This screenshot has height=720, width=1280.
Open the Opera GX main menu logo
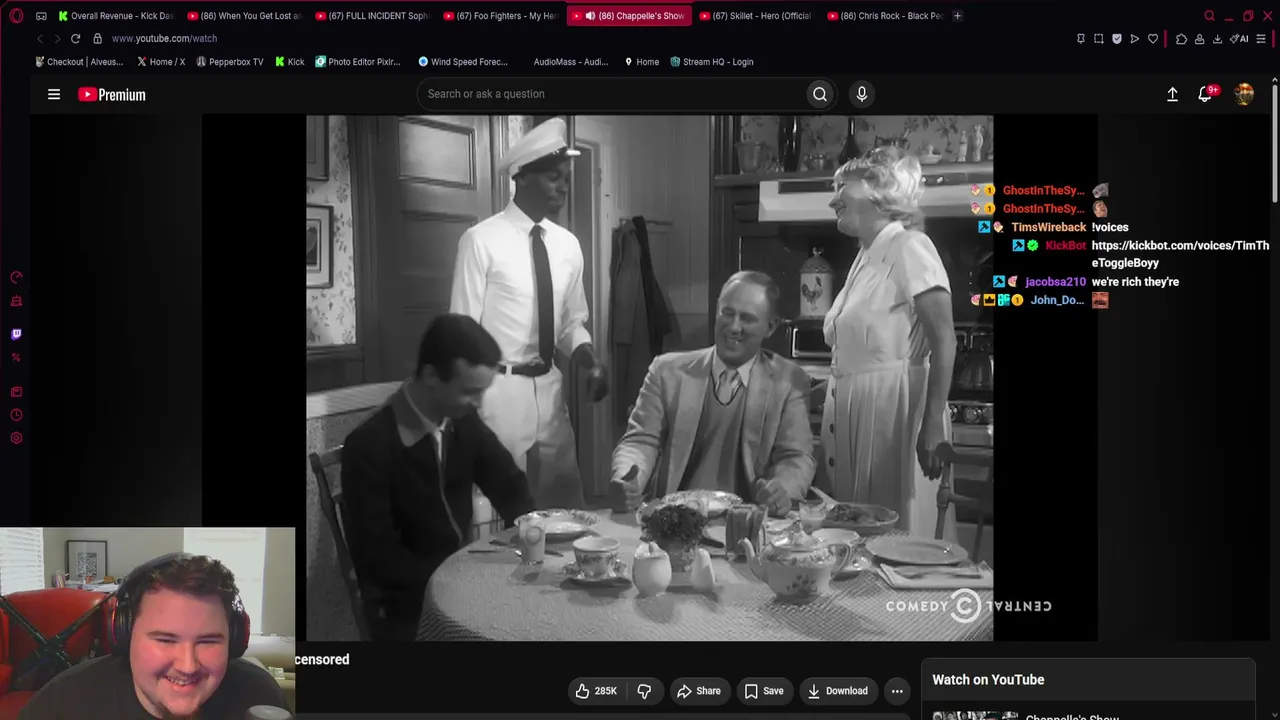[16, 16]
